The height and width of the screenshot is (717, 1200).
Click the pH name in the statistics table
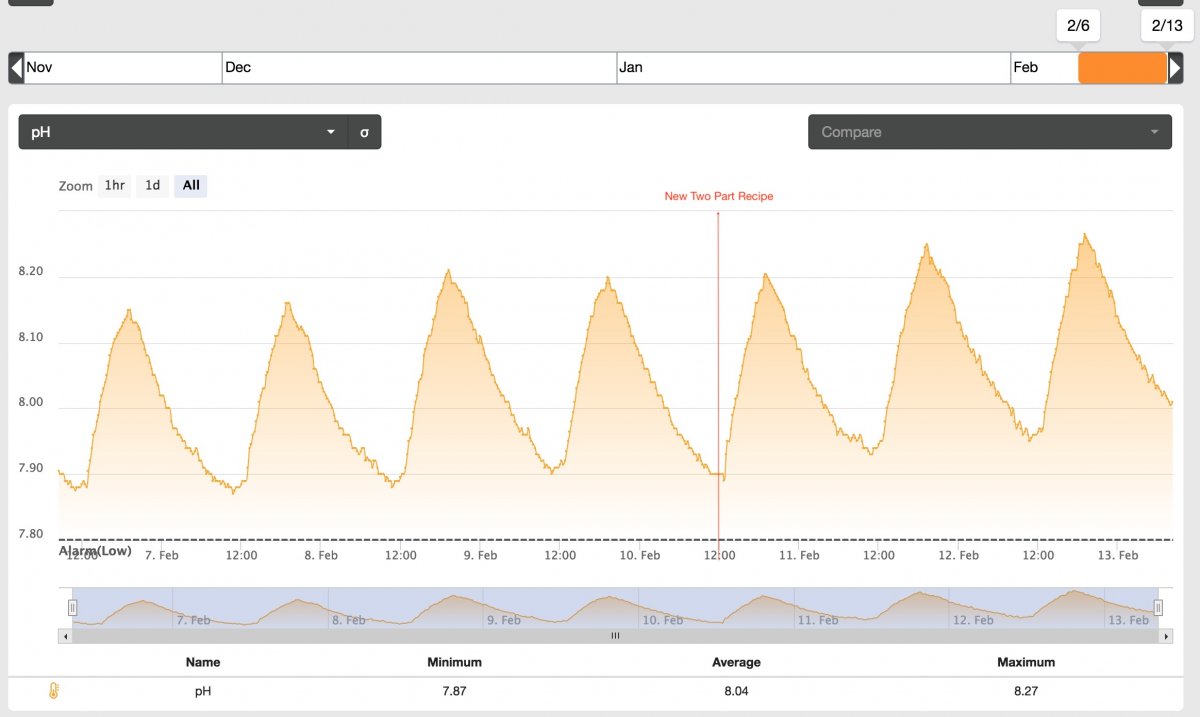pos(203,691)
